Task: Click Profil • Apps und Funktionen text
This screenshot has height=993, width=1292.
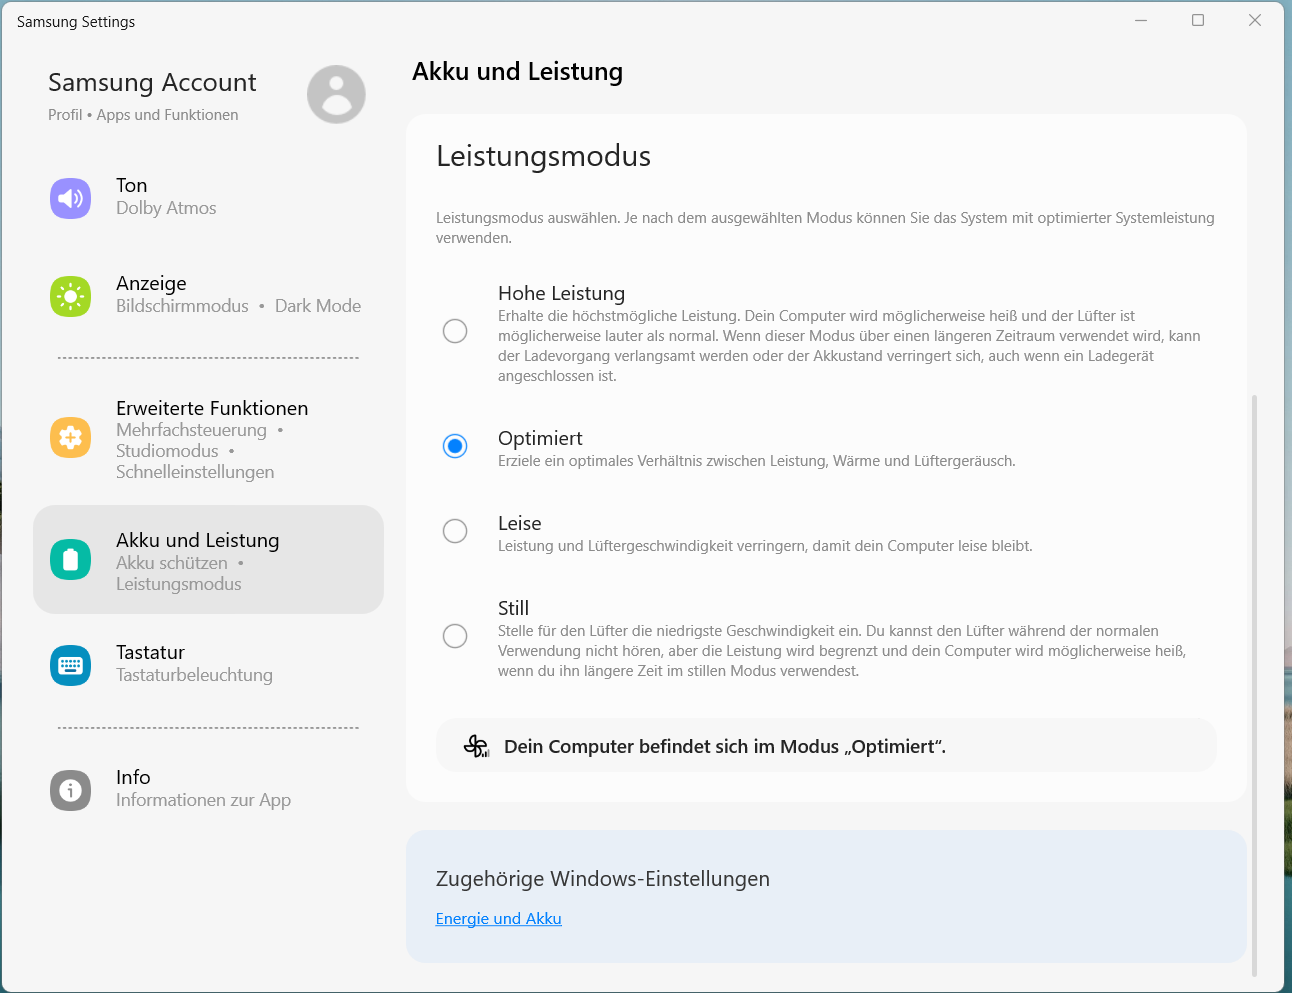Action: (143, 115)
